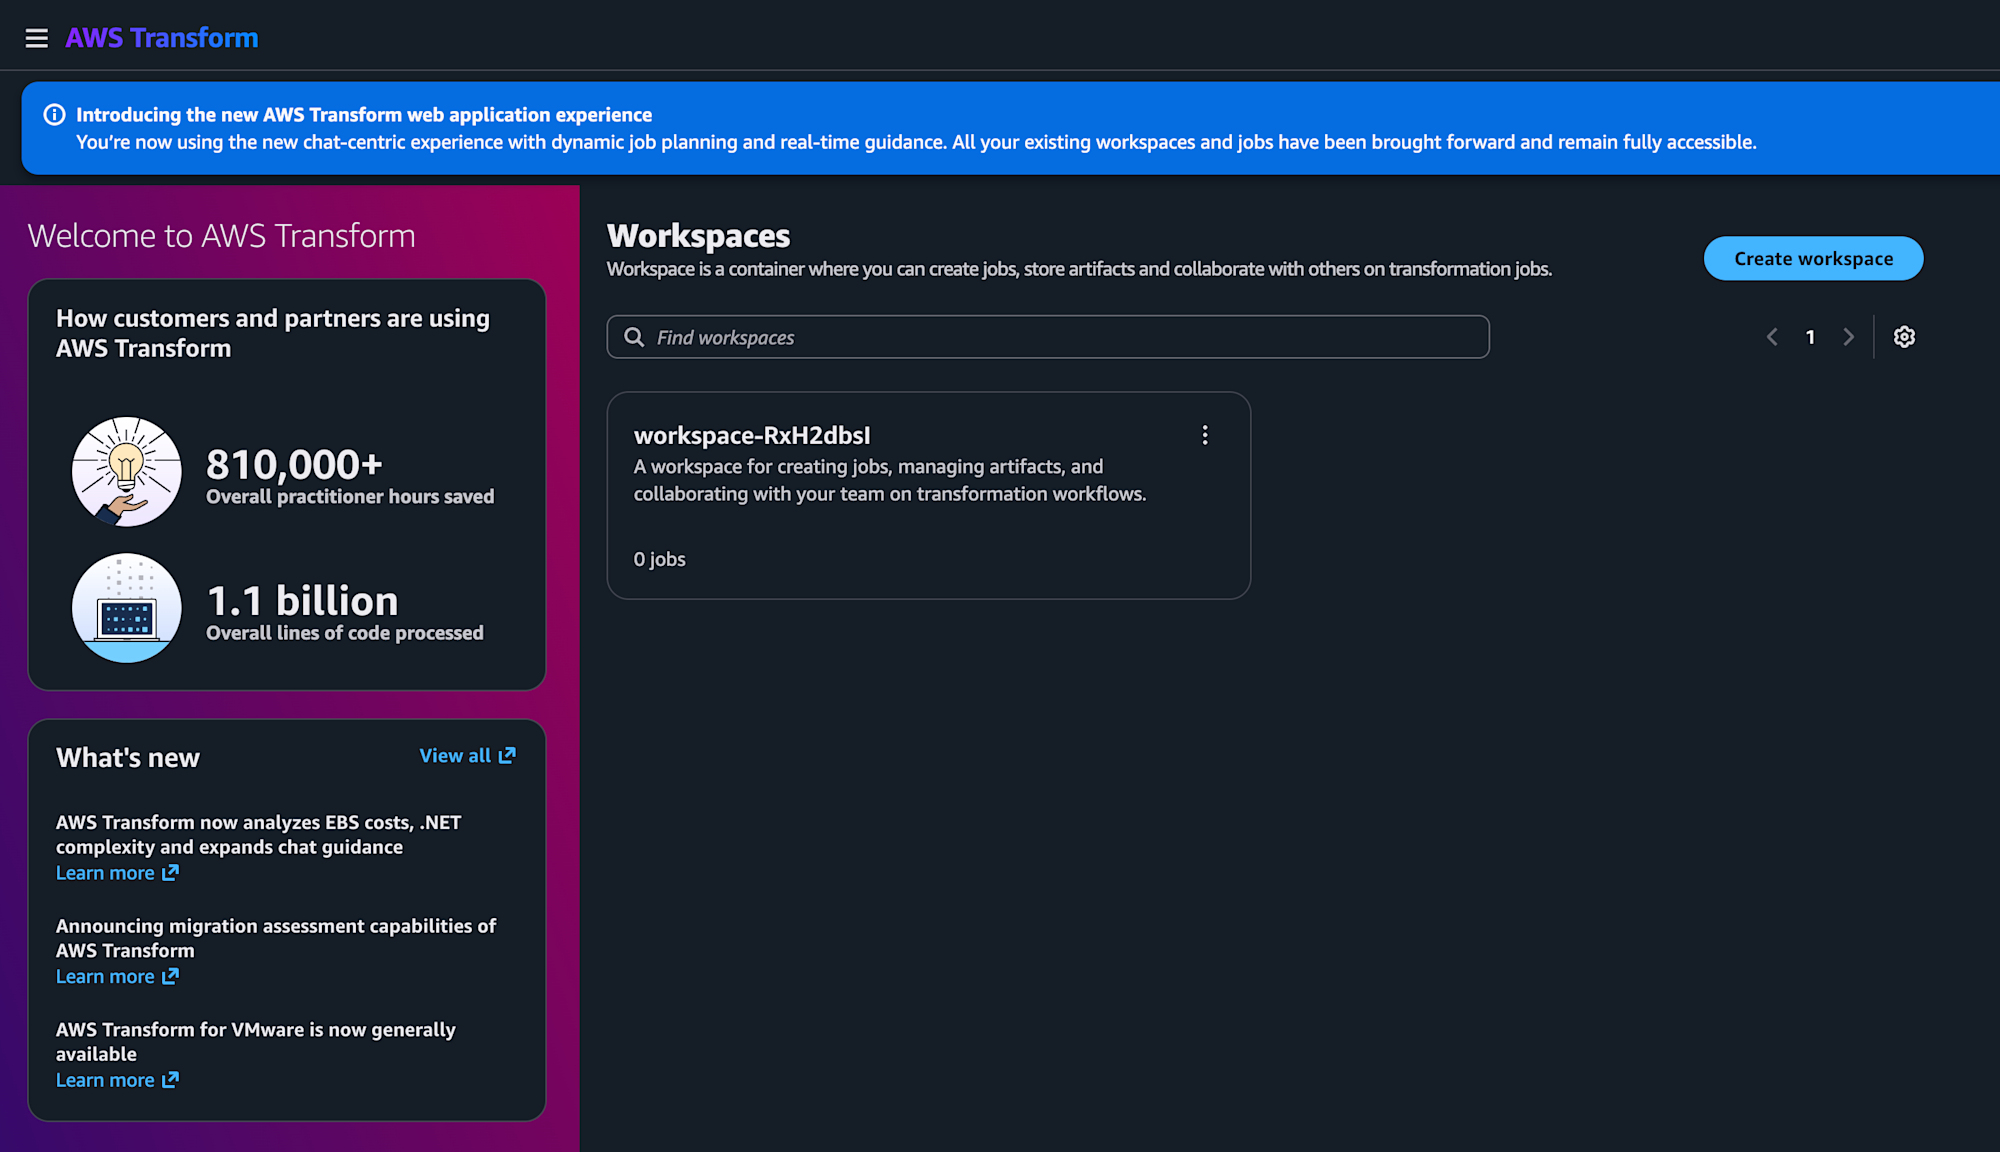Click the laptop lines of code illustration
The height and width of the screenshot is (1152, 2000).
pos(127,607)
